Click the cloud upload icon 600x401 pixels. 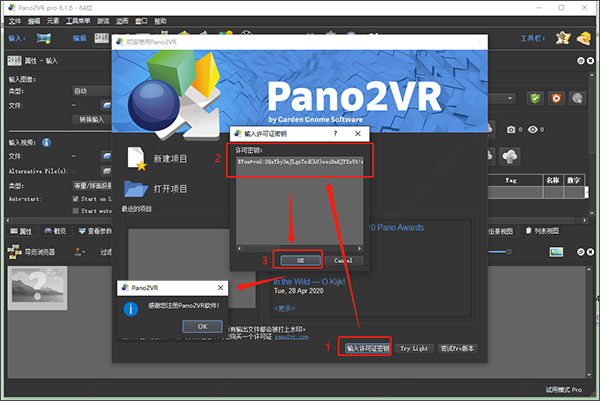(x=509, y=156)
